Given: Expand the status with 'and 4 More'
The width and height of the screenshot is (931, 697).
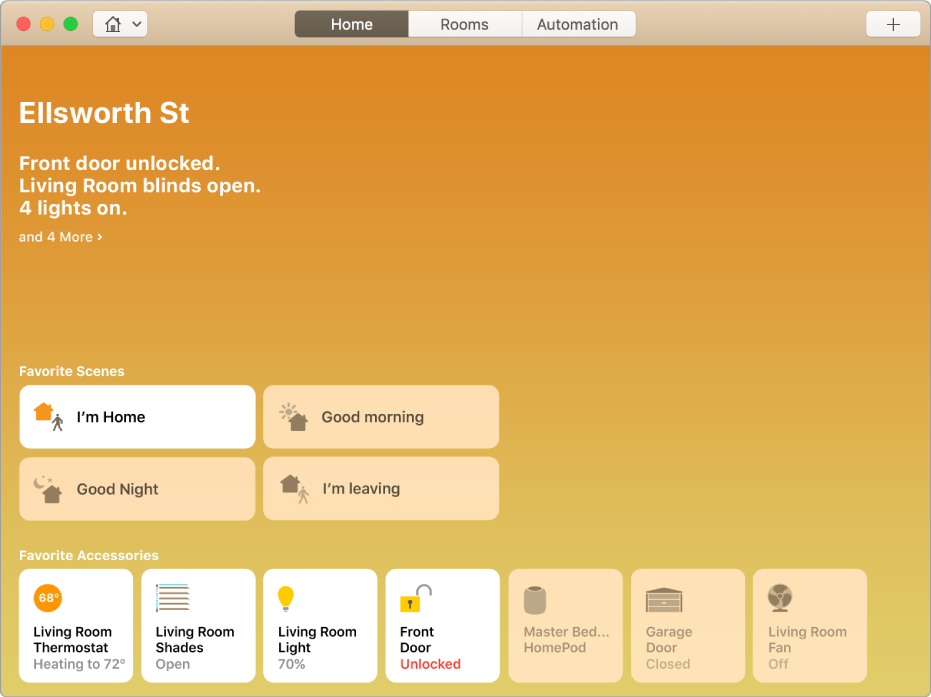Looking at the screenshot, I should [60, 237].
